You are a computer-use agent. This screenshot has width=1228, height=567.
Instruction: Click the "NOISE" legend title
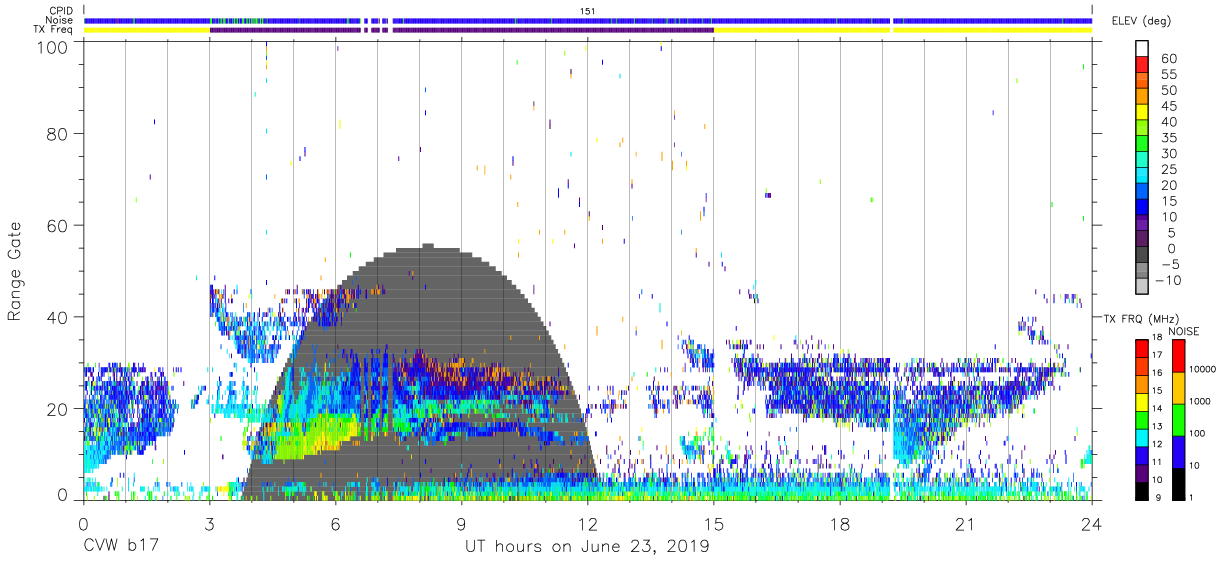[1182, 331]
